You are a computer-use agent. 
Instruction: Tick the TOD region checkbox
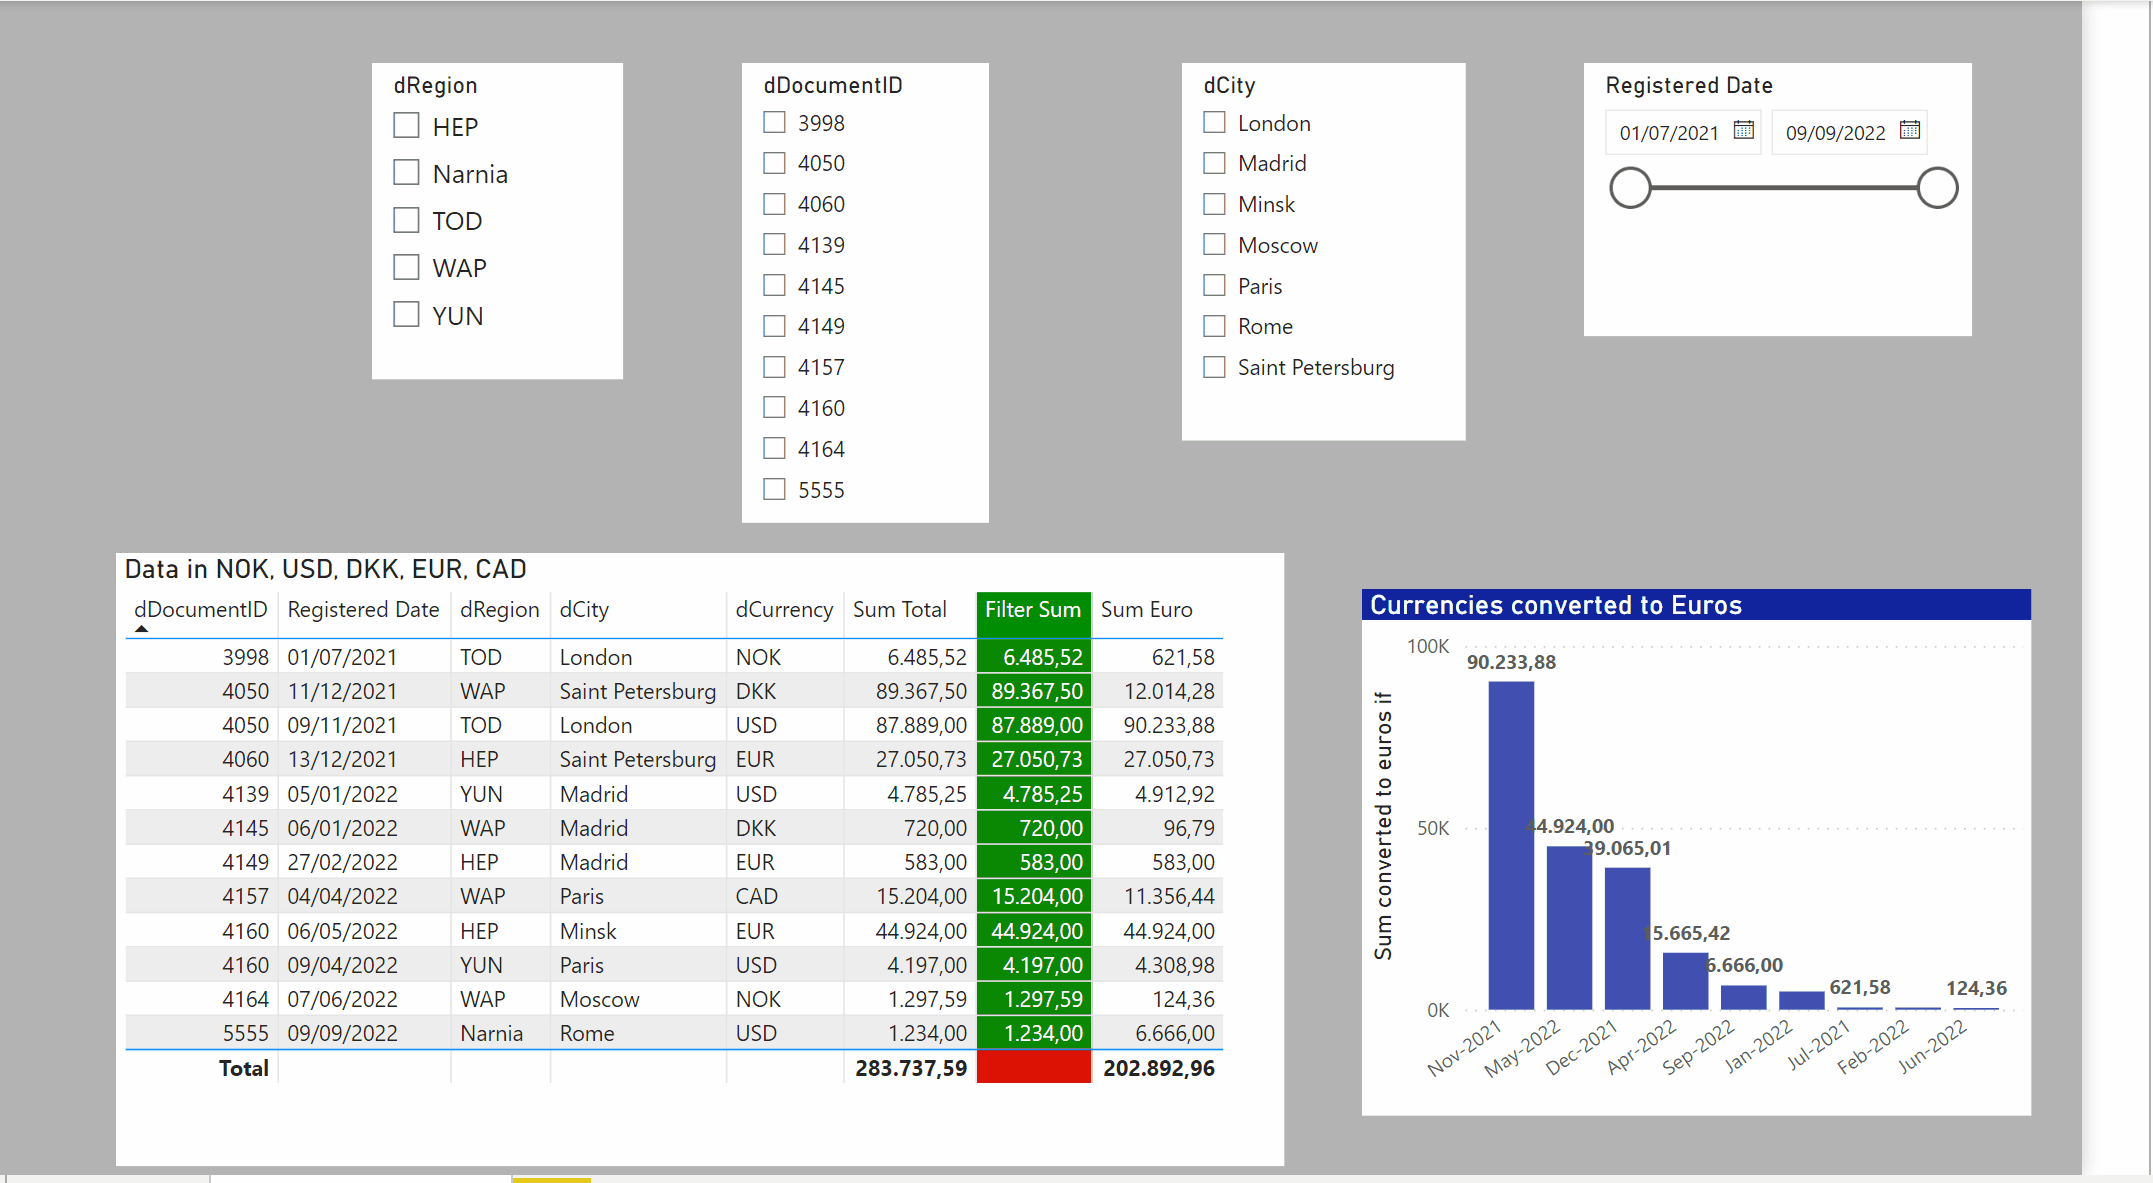click(406, 220)
